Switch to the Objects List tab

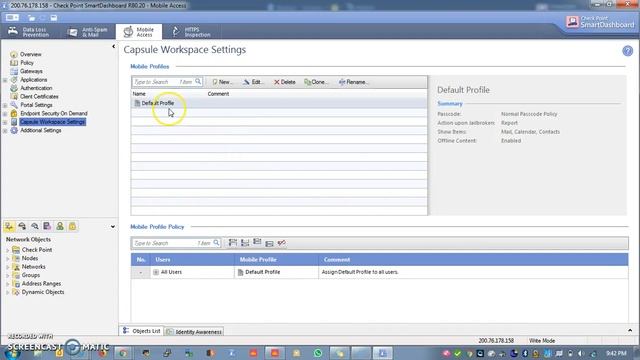[x=142, y=331]
